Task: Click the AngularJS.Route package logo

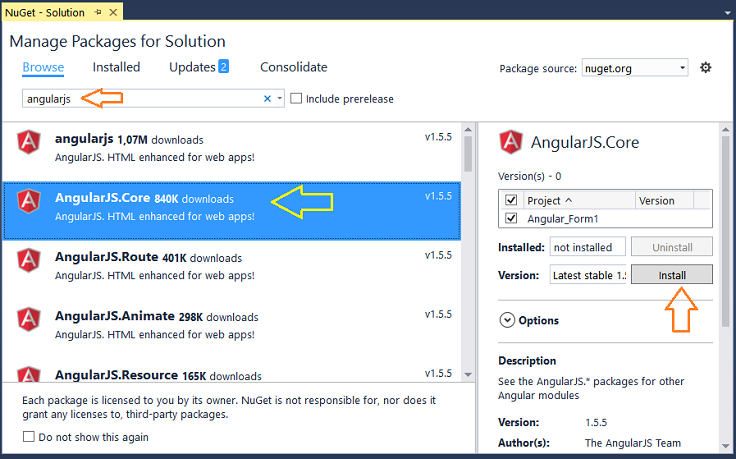Action: (x=29, y=260)
